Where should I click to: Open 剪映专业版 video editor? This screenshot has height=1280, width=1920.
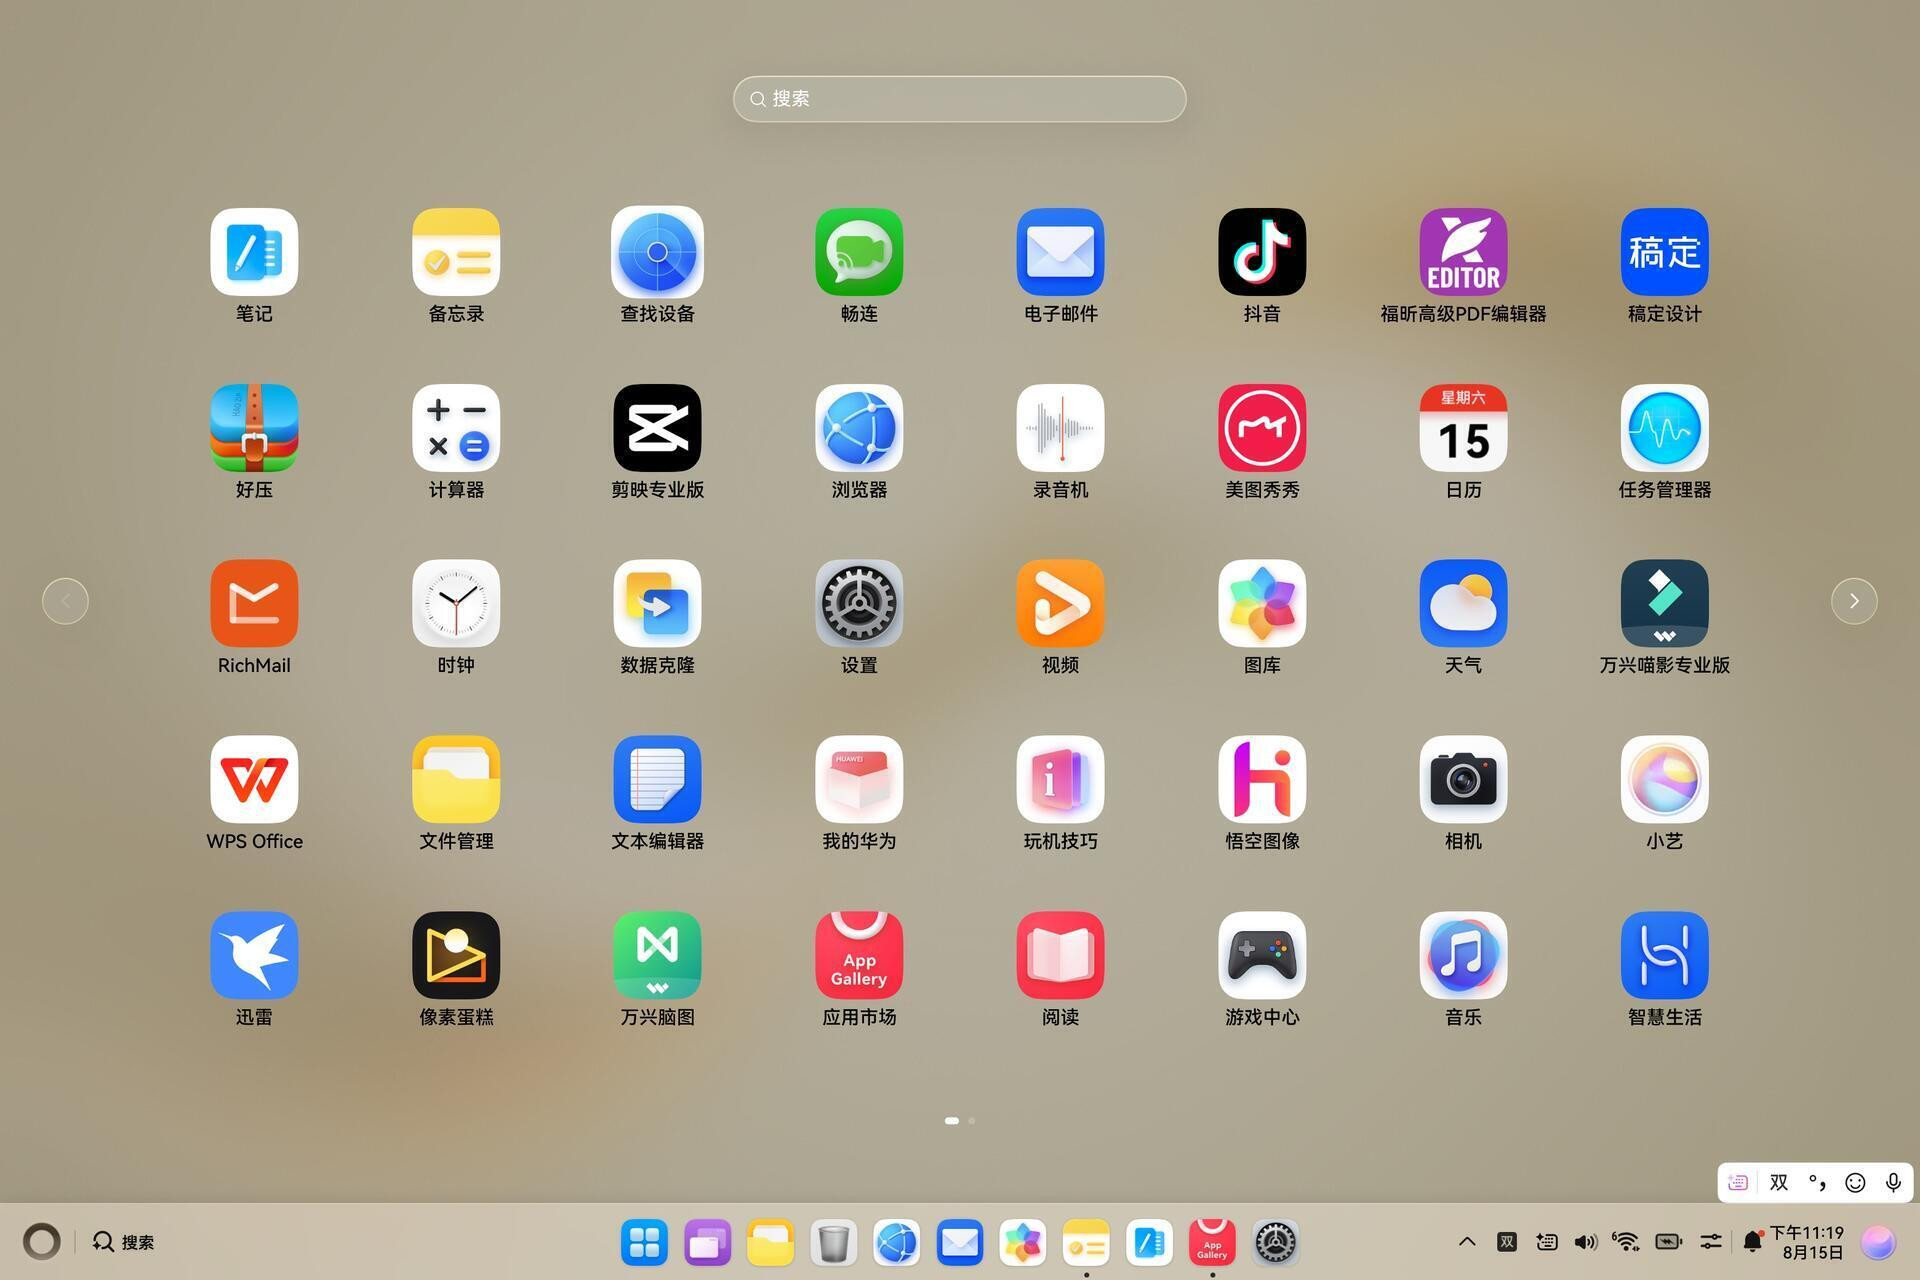657,428
